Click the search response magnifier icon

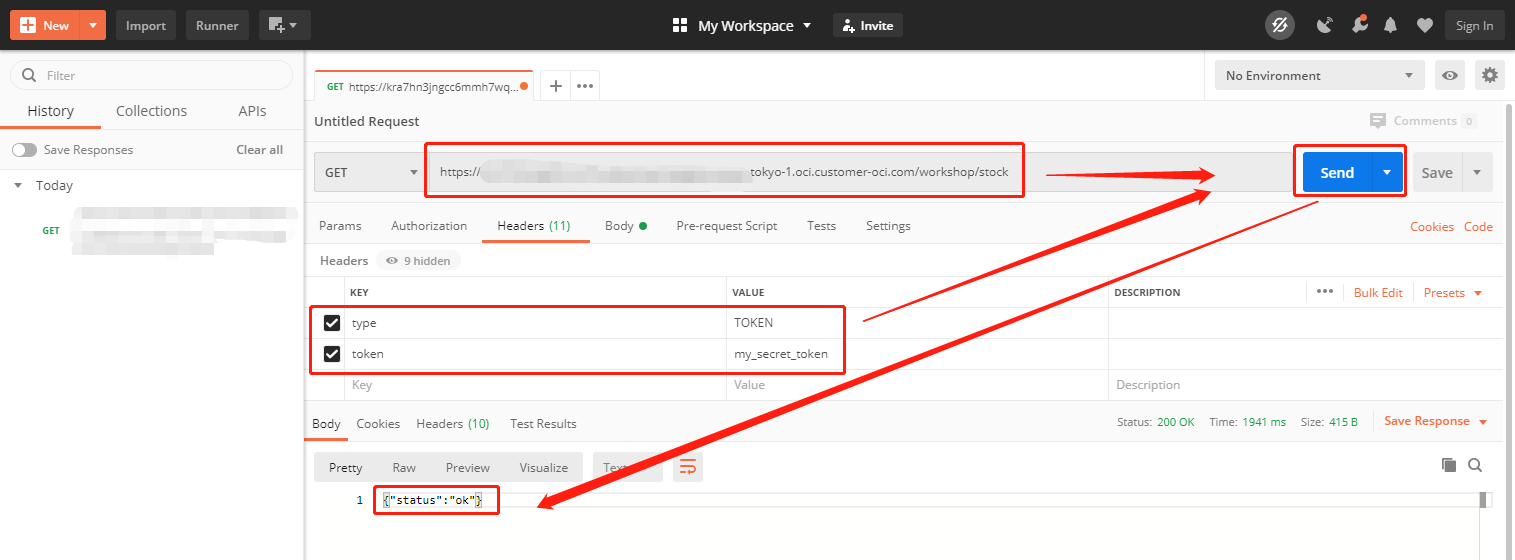point(1475,465)
